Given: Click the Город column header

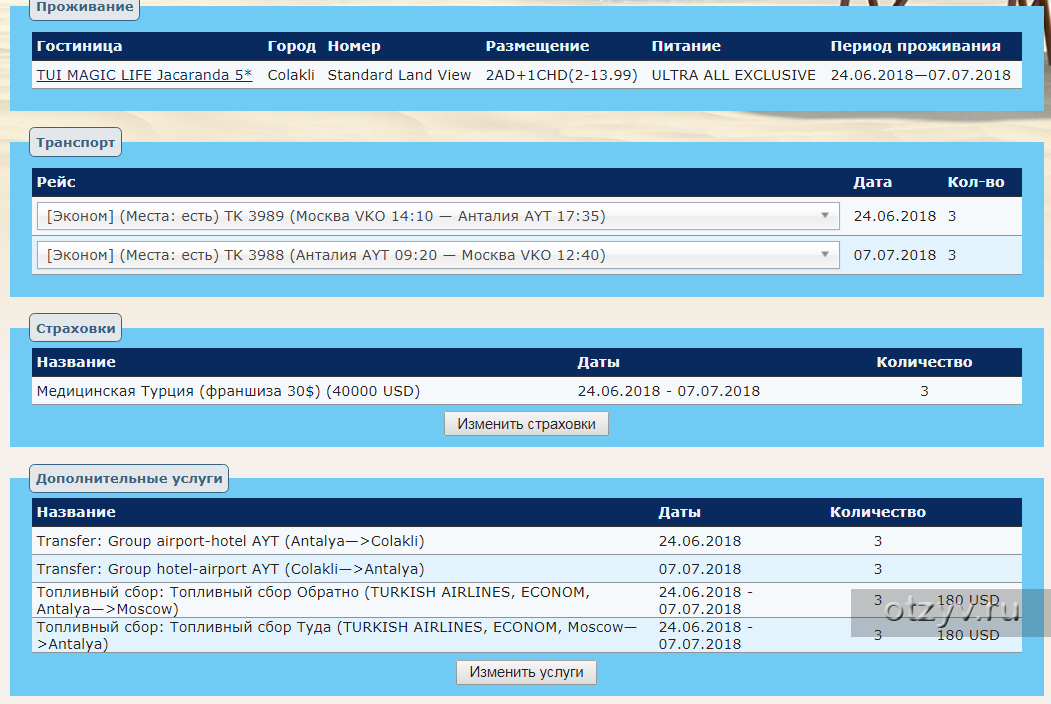Looking at the screenshot, I should pyautogui.click(x=292, y=46).
